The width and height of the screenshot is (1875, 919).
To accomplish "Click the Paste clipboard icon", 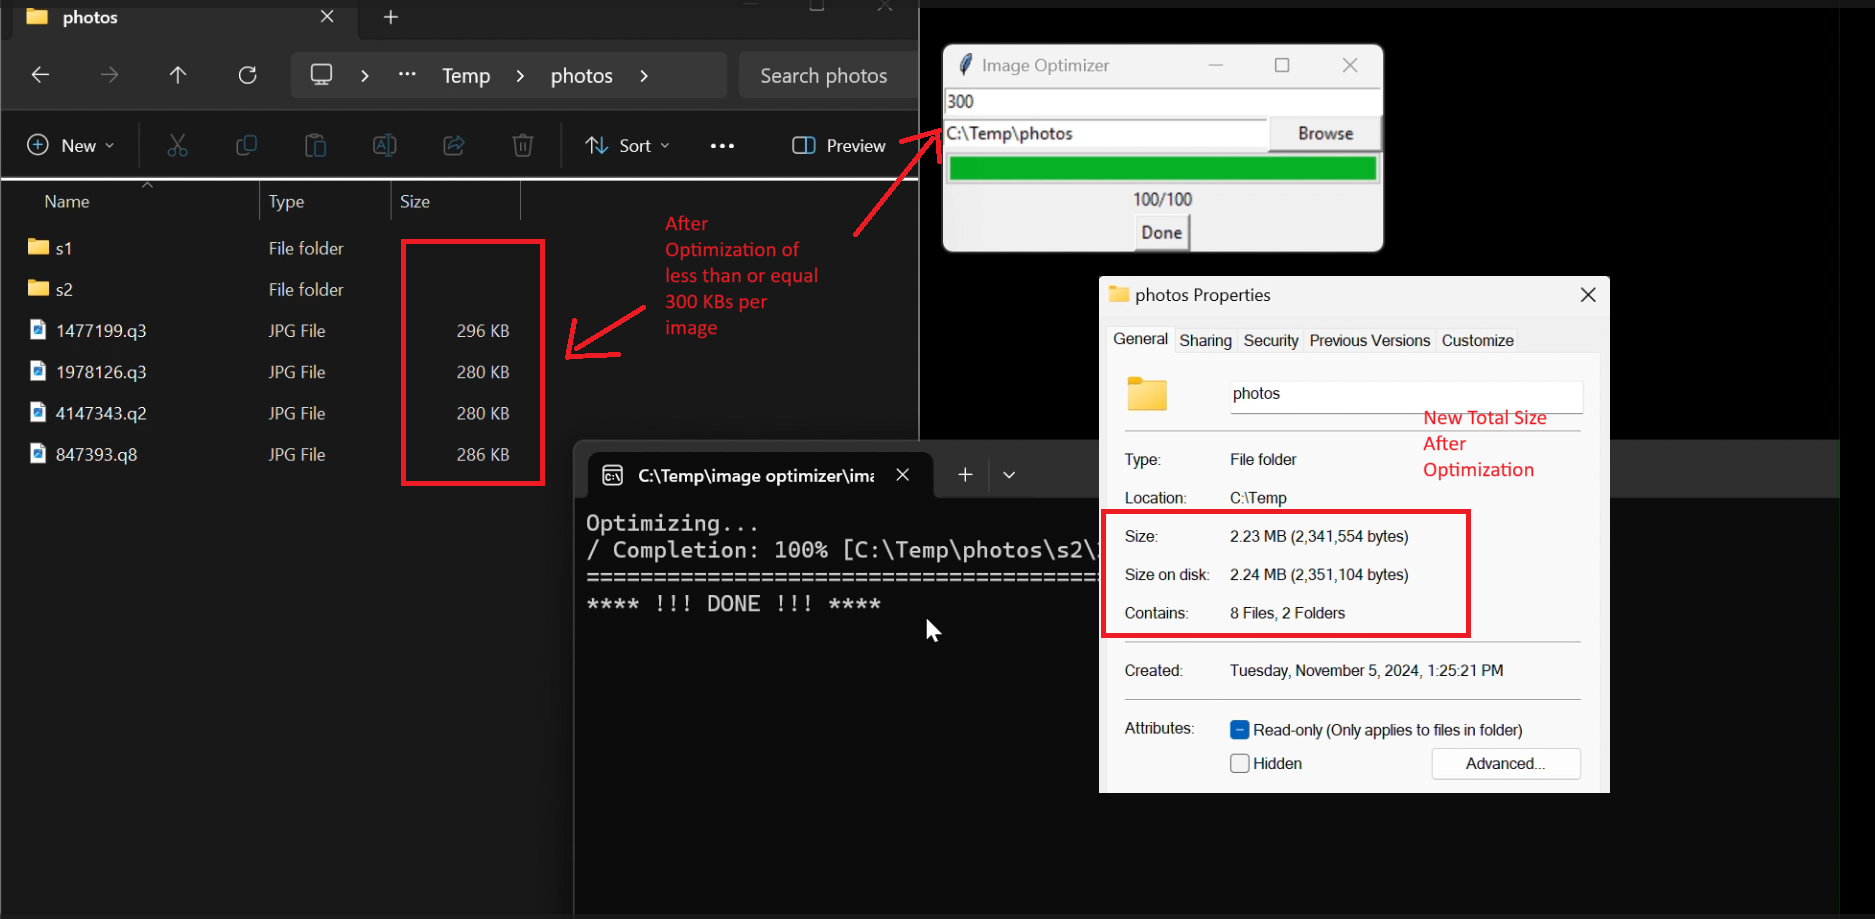I will click(x=315, y=146).
